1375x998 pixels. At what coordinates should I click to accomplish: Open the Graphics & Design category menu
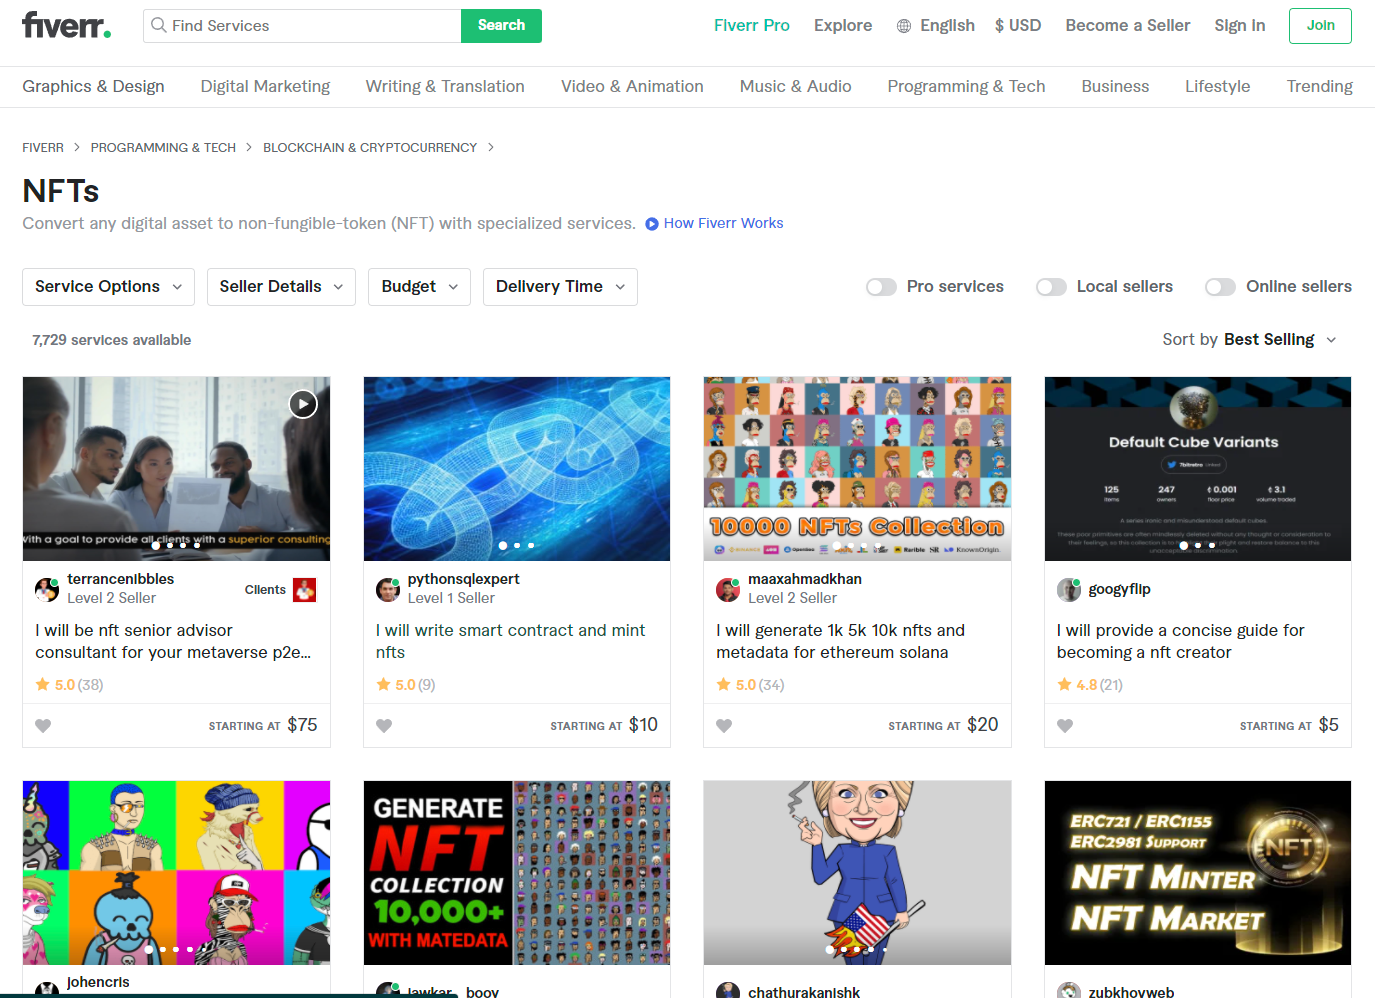pyautogui.click(x=93, y=87)
